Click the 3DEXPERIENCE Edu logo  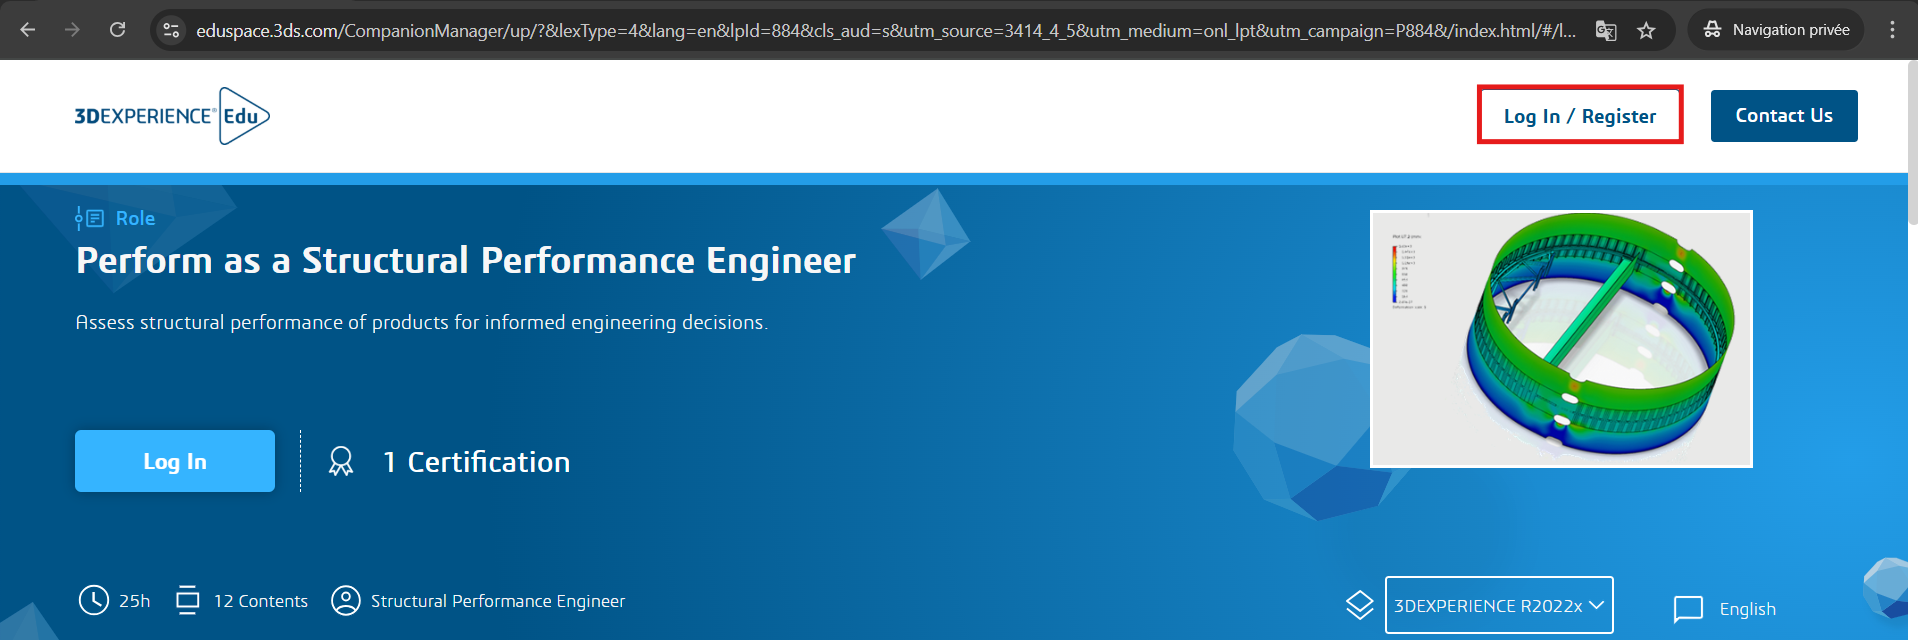coord(172,116)
